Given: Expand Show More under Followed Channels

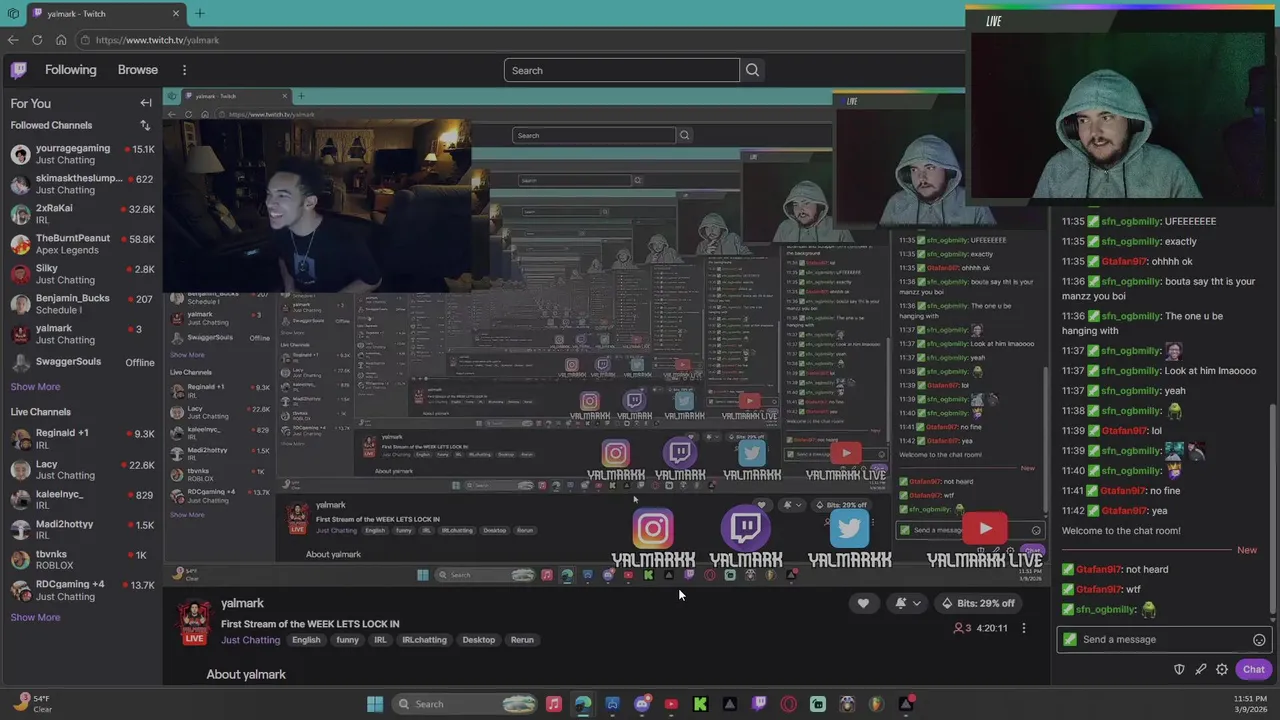Looking at the screenshot, I should pos(35,387).
